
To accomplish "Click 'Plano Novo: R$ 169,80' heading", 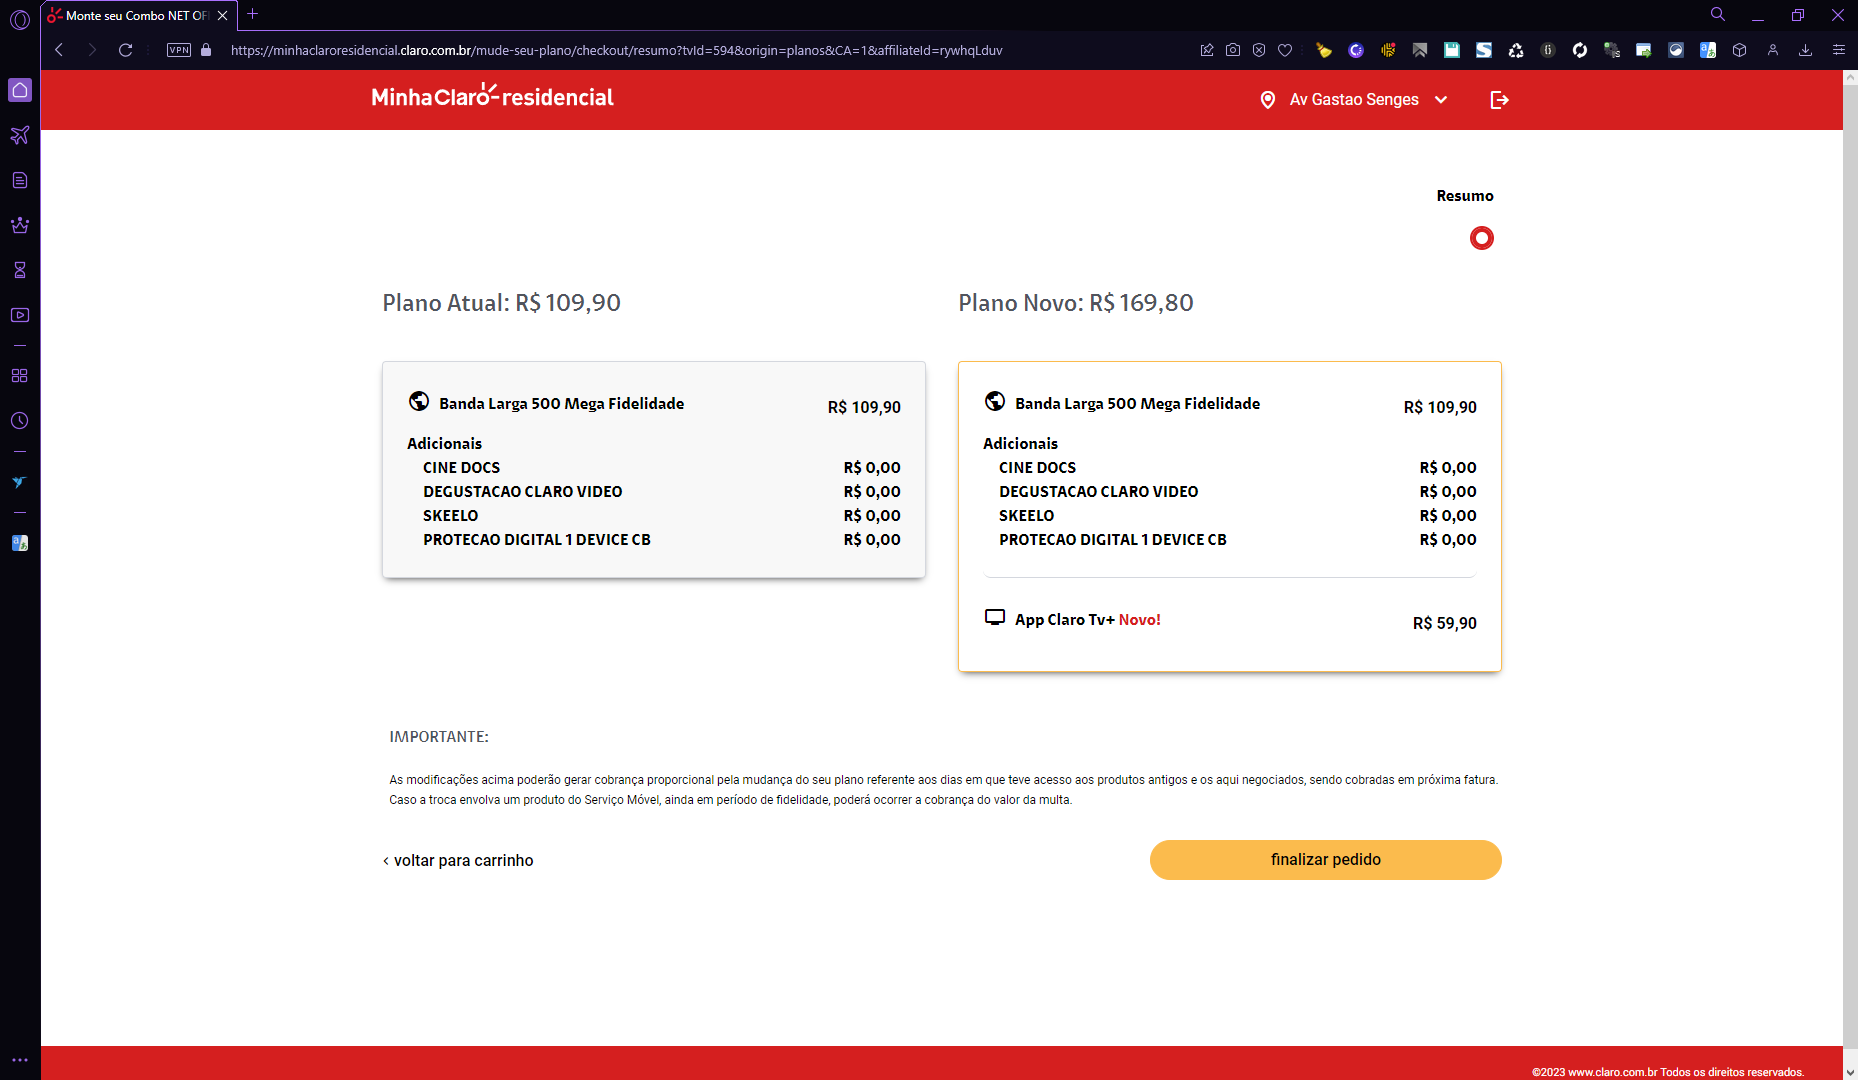I will [x=1076, y=303].
